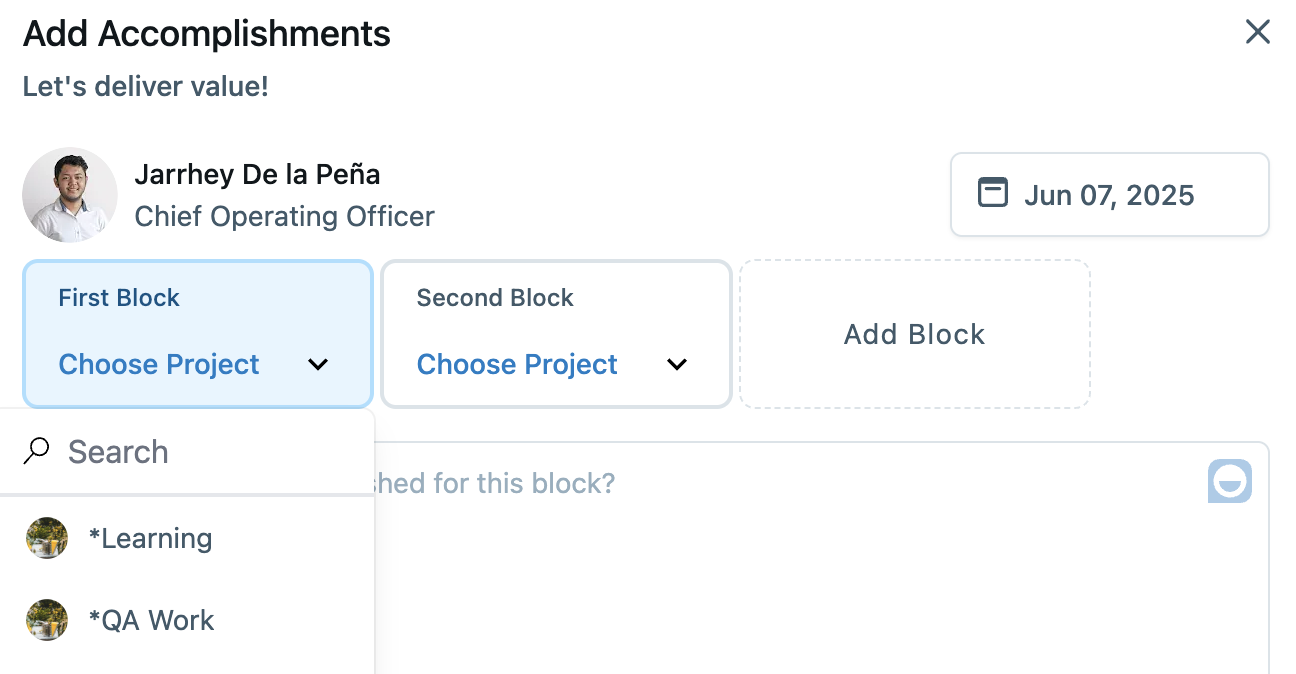Click the Jarrhey De la Peña name
The height and width of the screenshot is (674, 1296).
[257, 174]
